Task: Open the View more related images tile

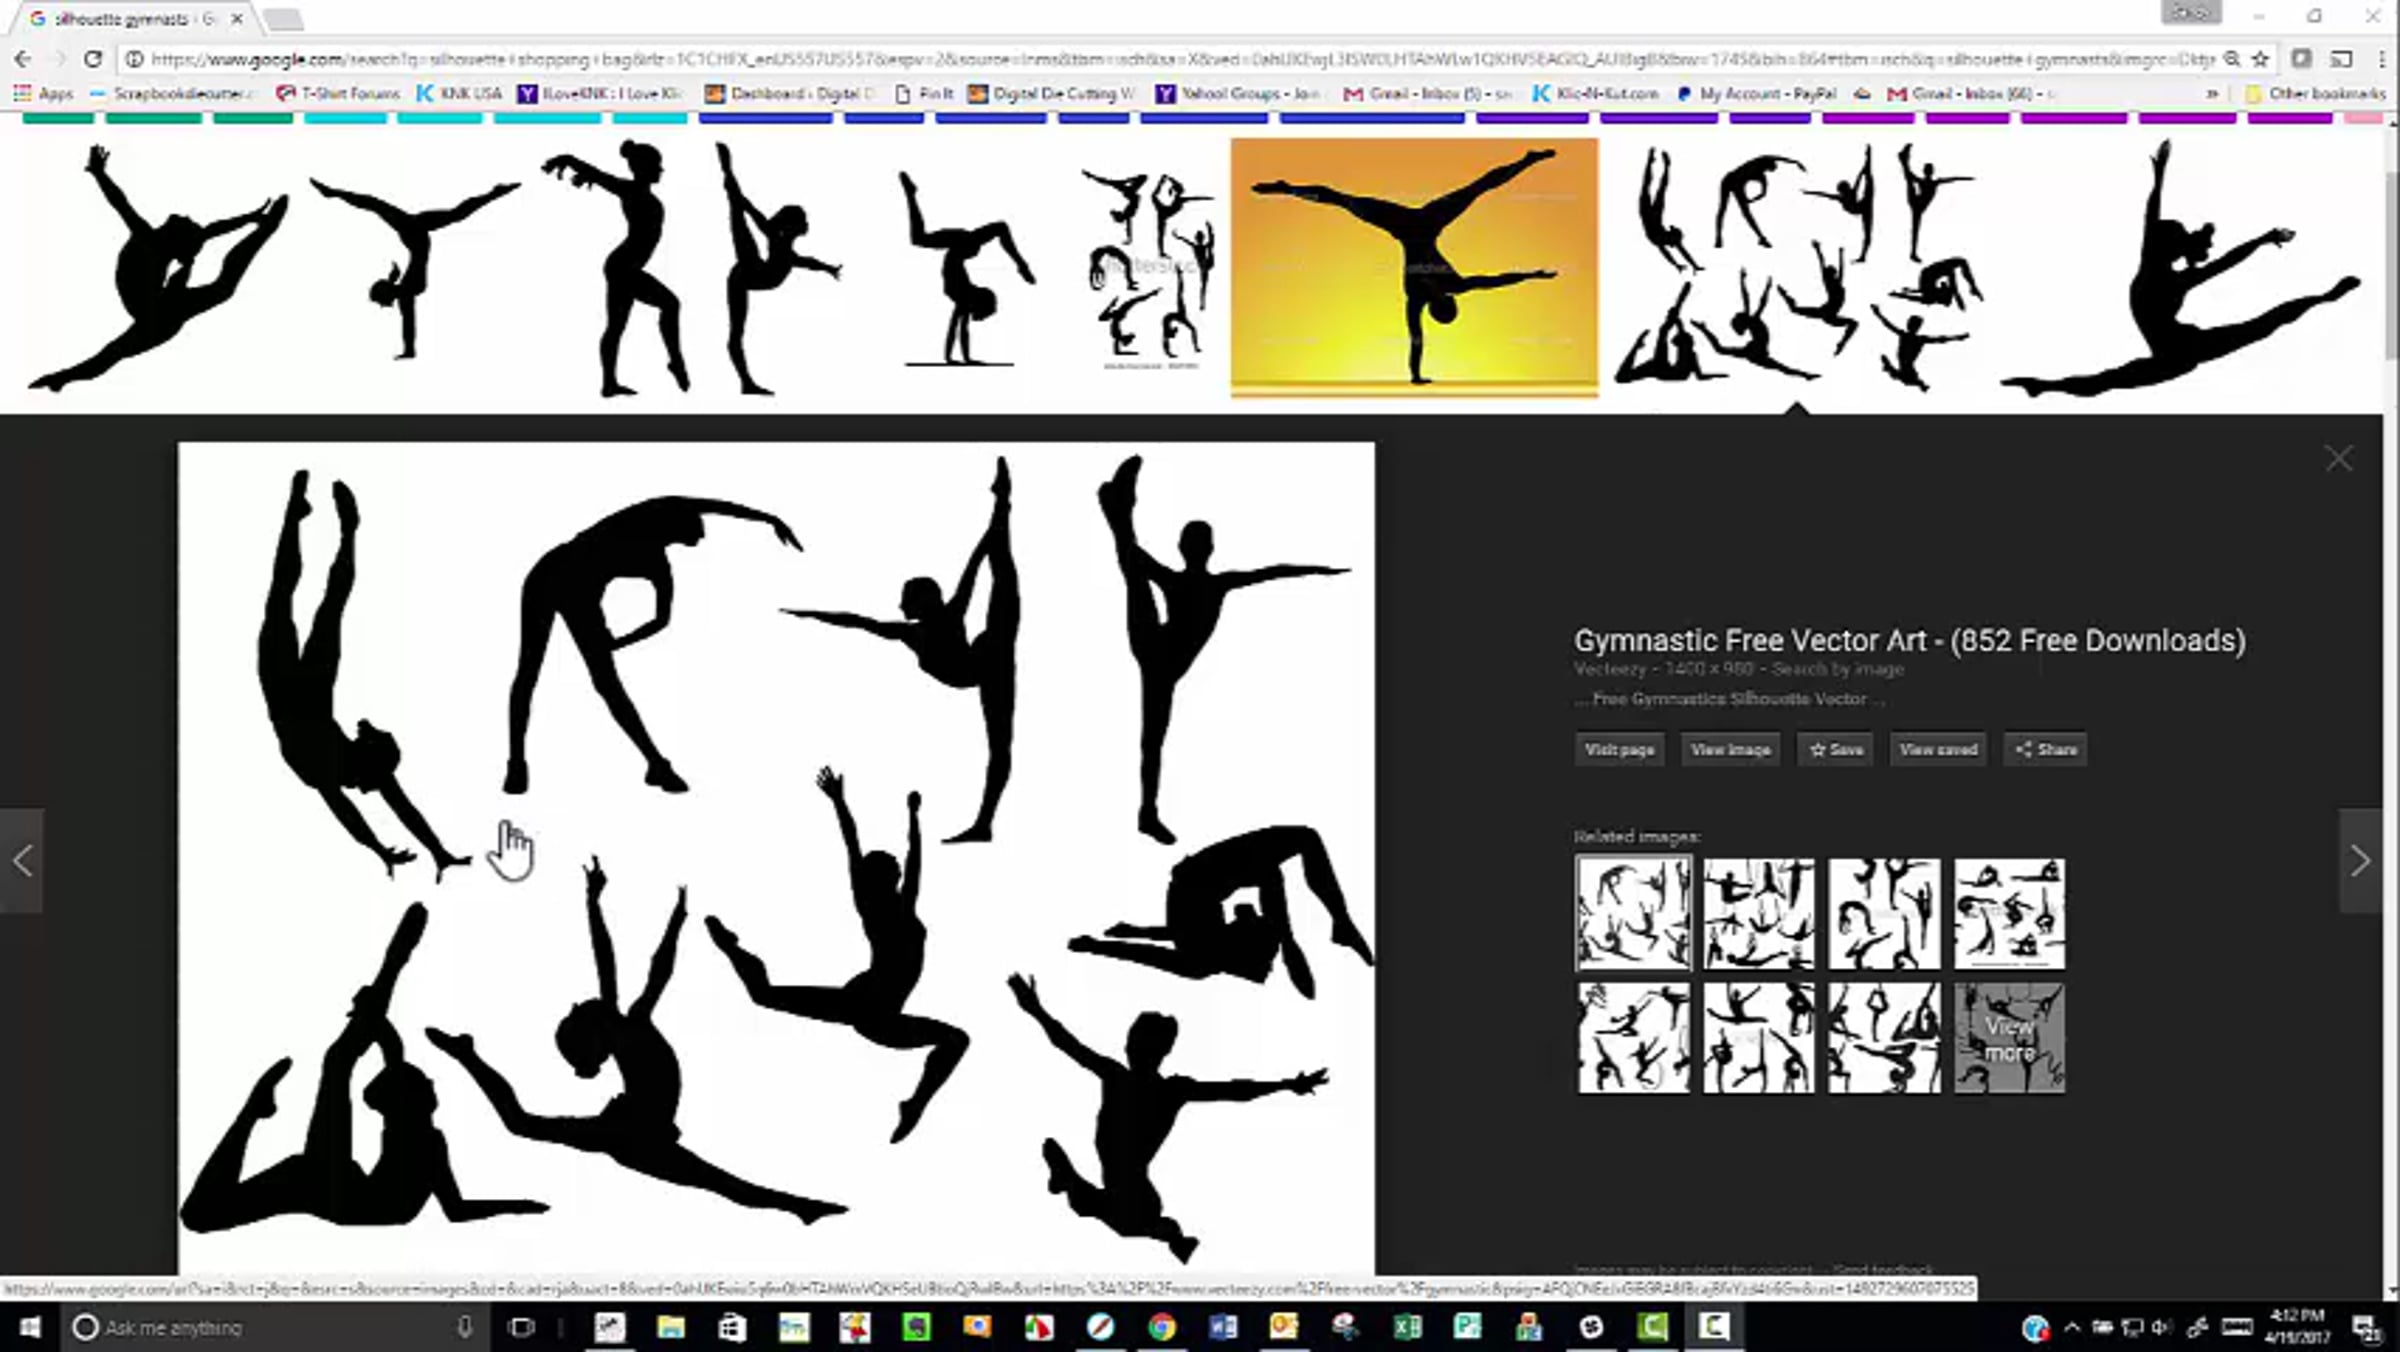Action: tap(2009, 1038)
